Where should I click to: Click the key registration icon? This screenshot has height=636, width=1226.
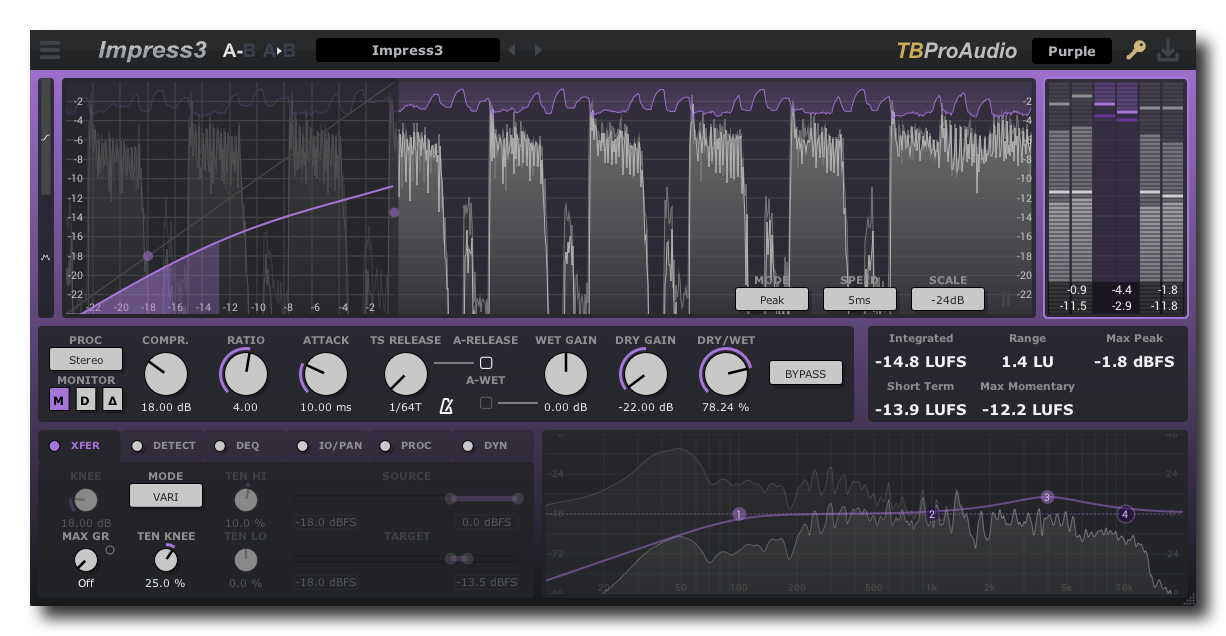pyautogui.click(x=1135, y=49)
